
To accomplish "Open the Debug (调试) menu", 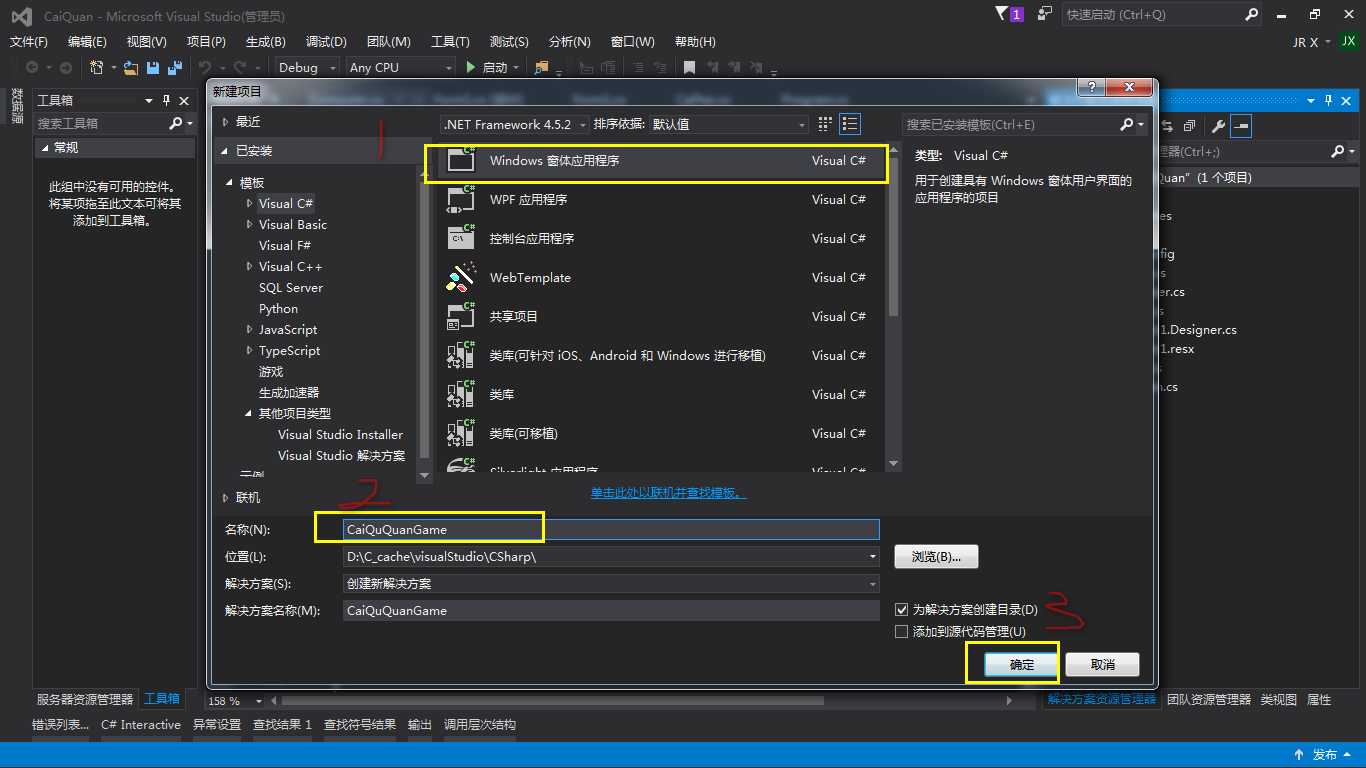I will pos(326,41).
